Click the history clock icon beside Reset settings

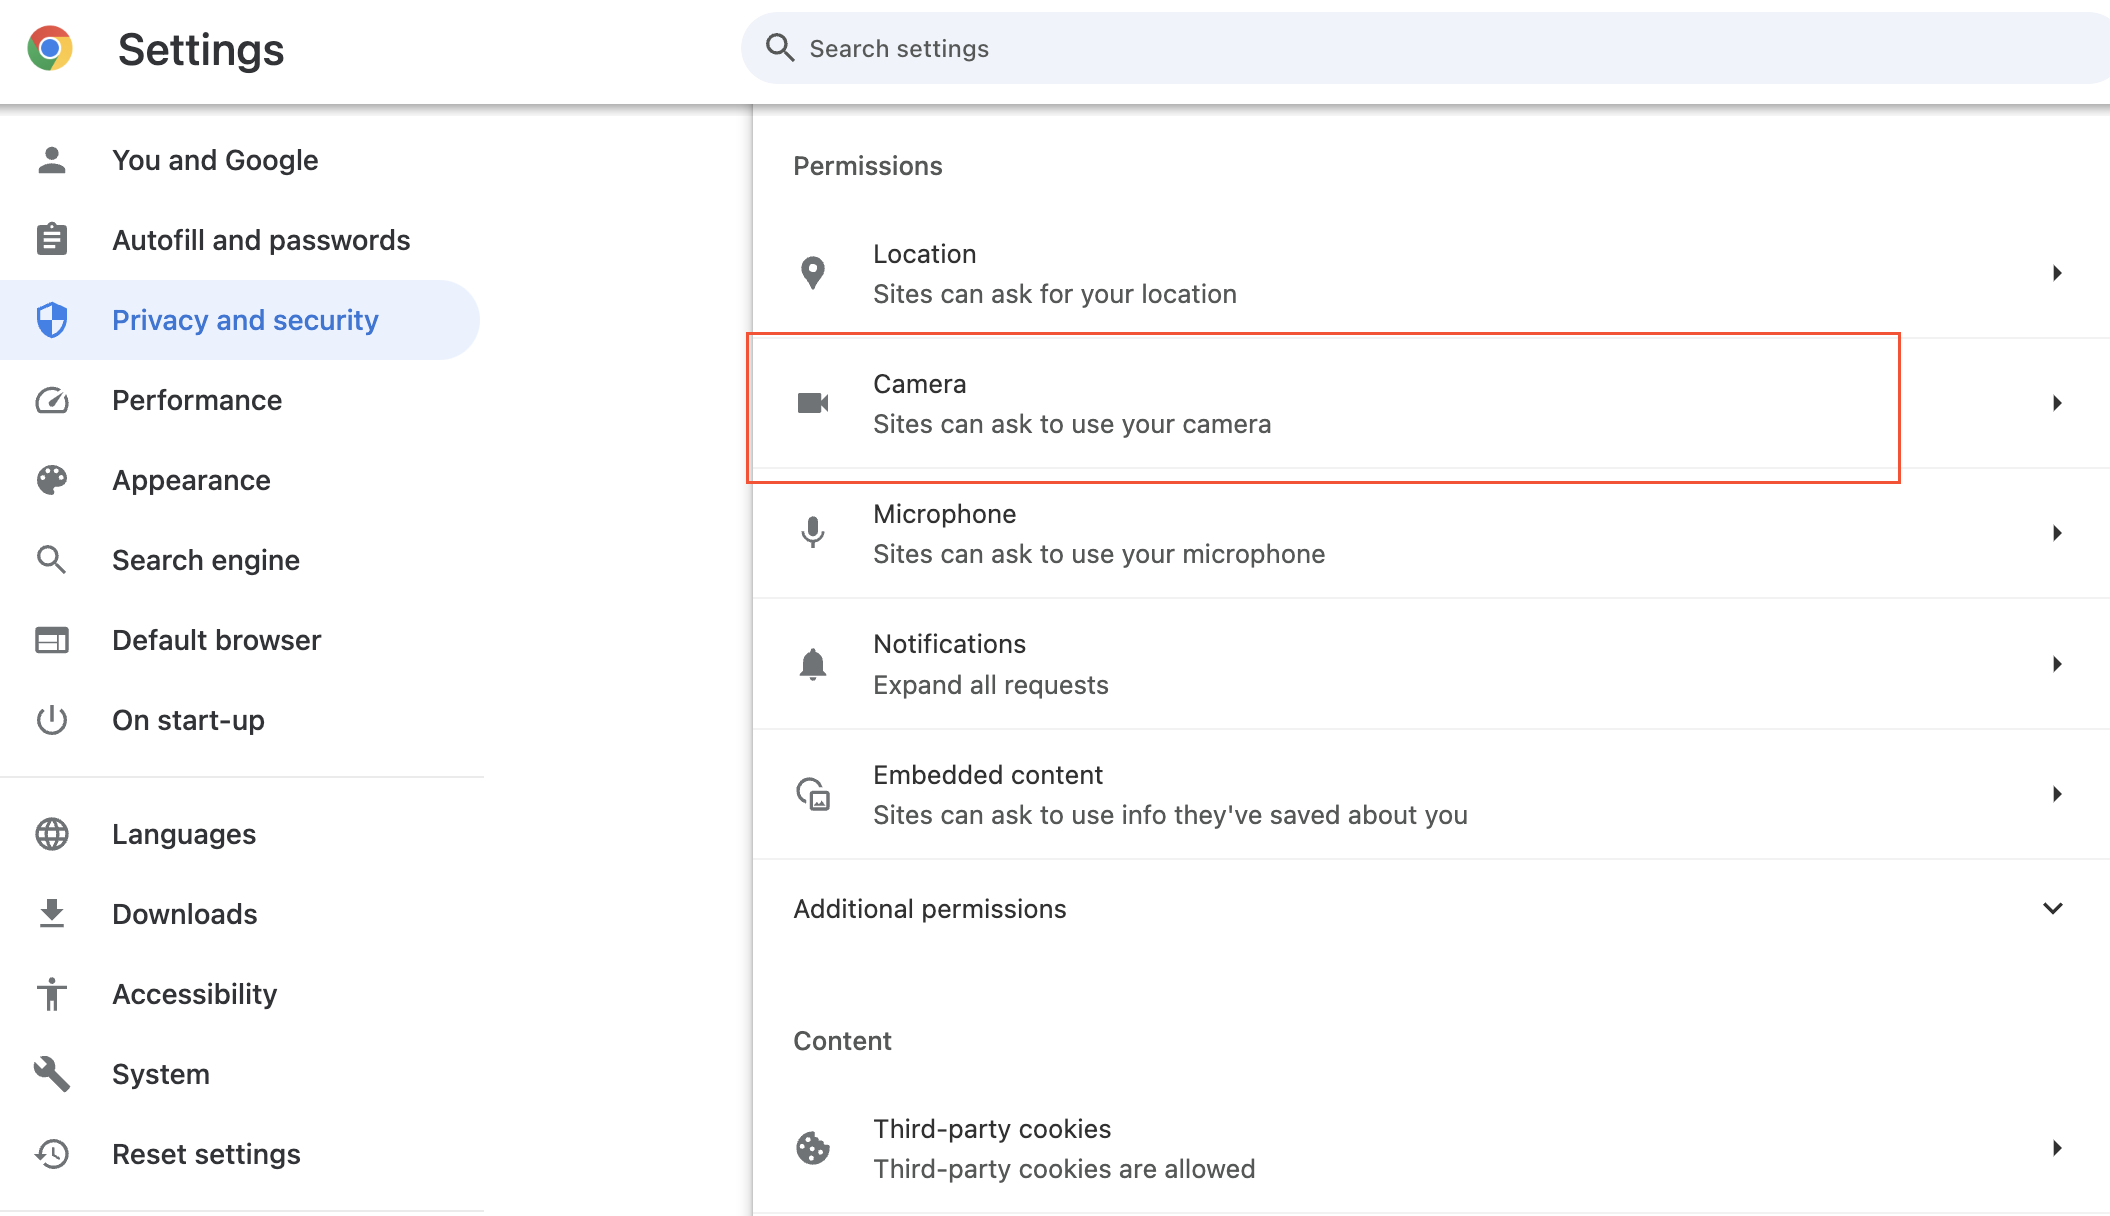[x=52, y=1154]
